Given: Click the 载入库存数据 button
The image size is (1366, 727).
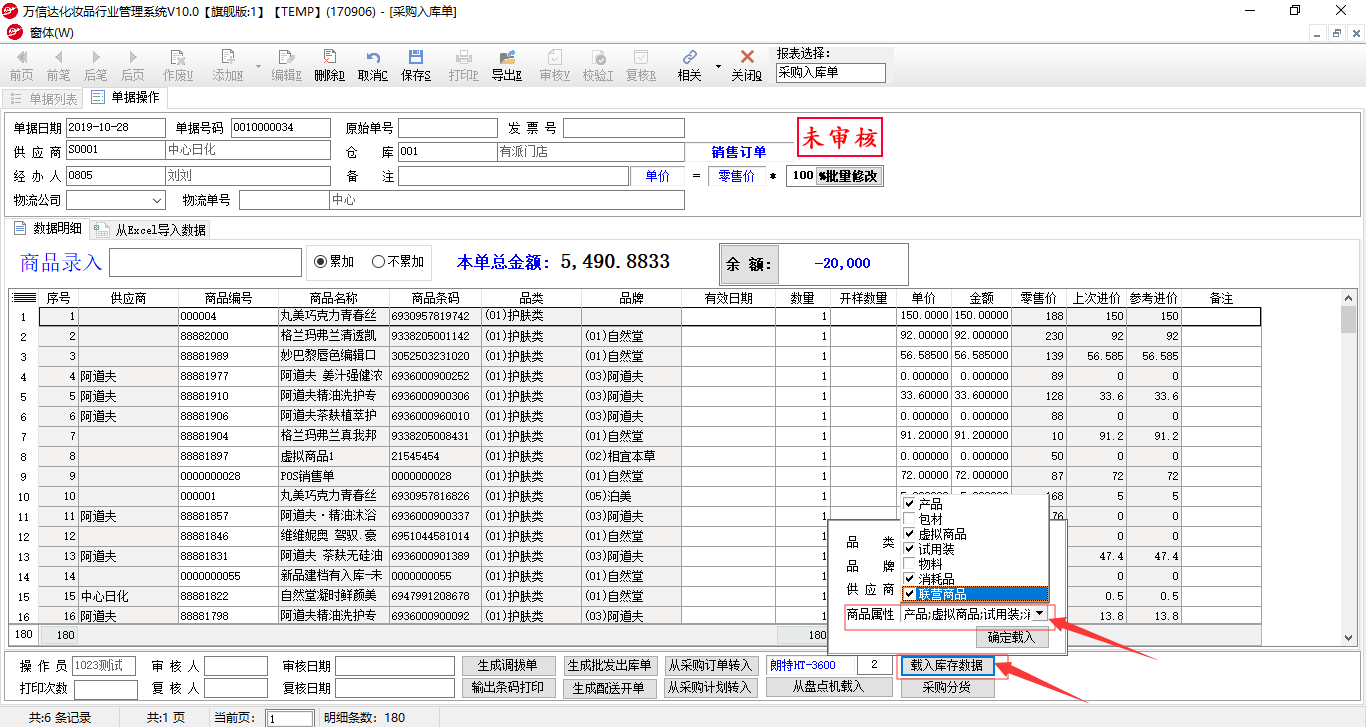Looking at the screenshot, I should tap(947, 666).
